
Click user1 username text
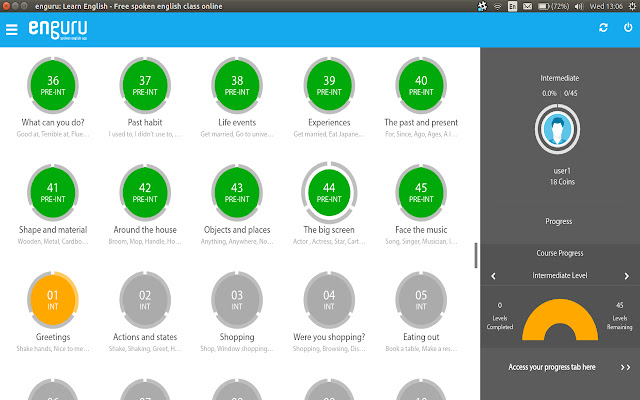(562, 171)
